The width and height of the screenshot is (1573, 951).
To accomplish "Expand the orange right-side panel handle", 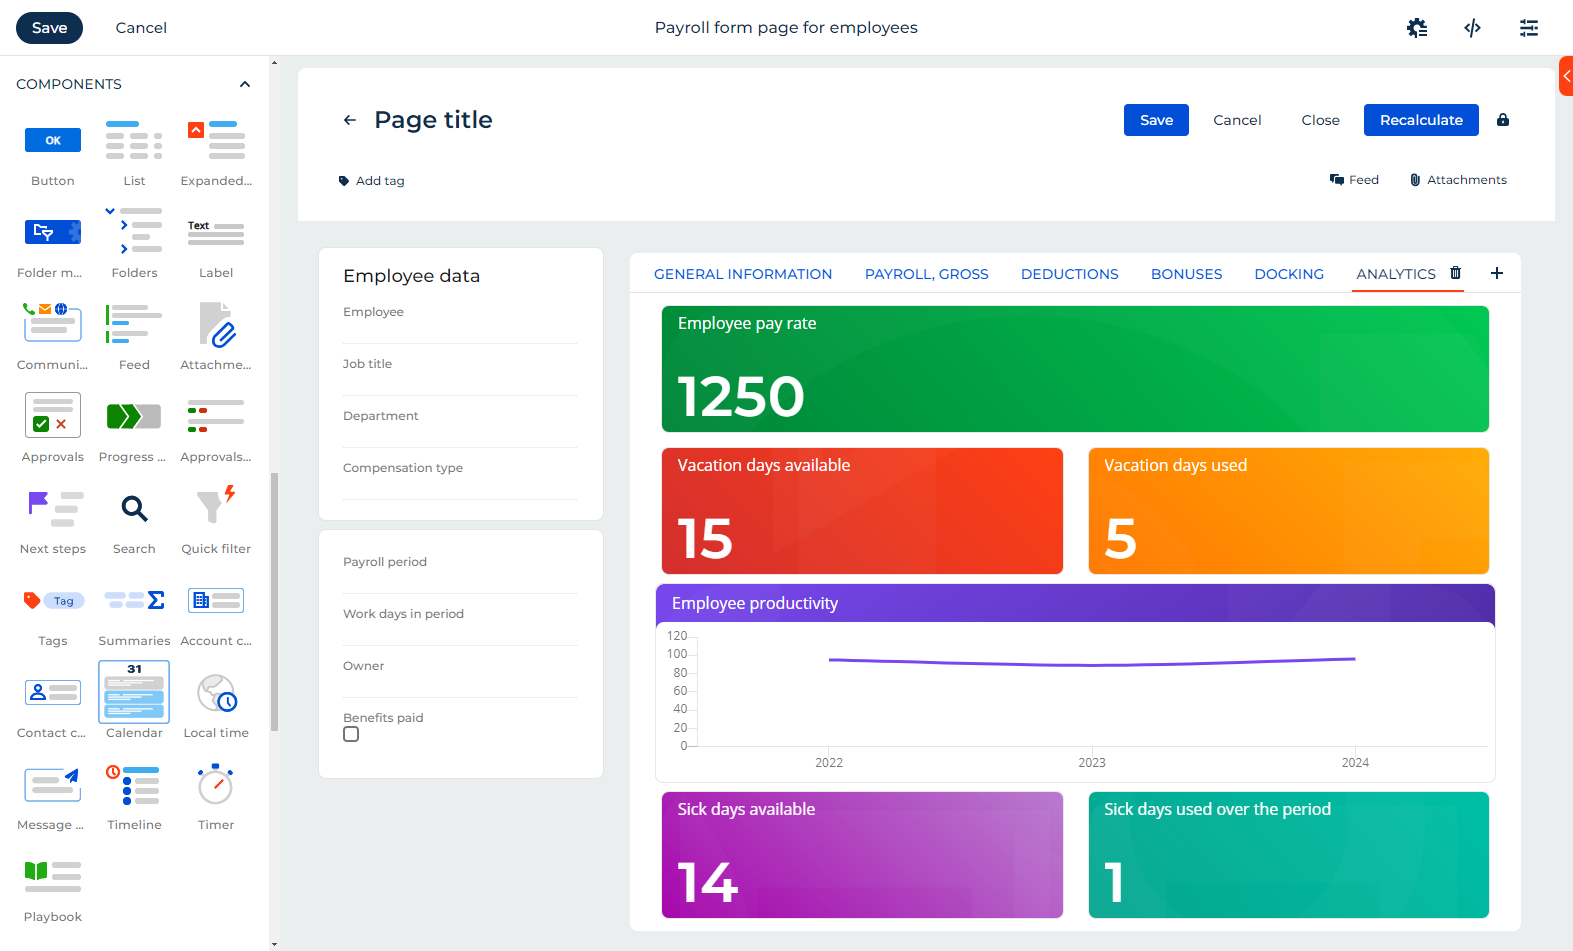I will (x=1566, y=76).
